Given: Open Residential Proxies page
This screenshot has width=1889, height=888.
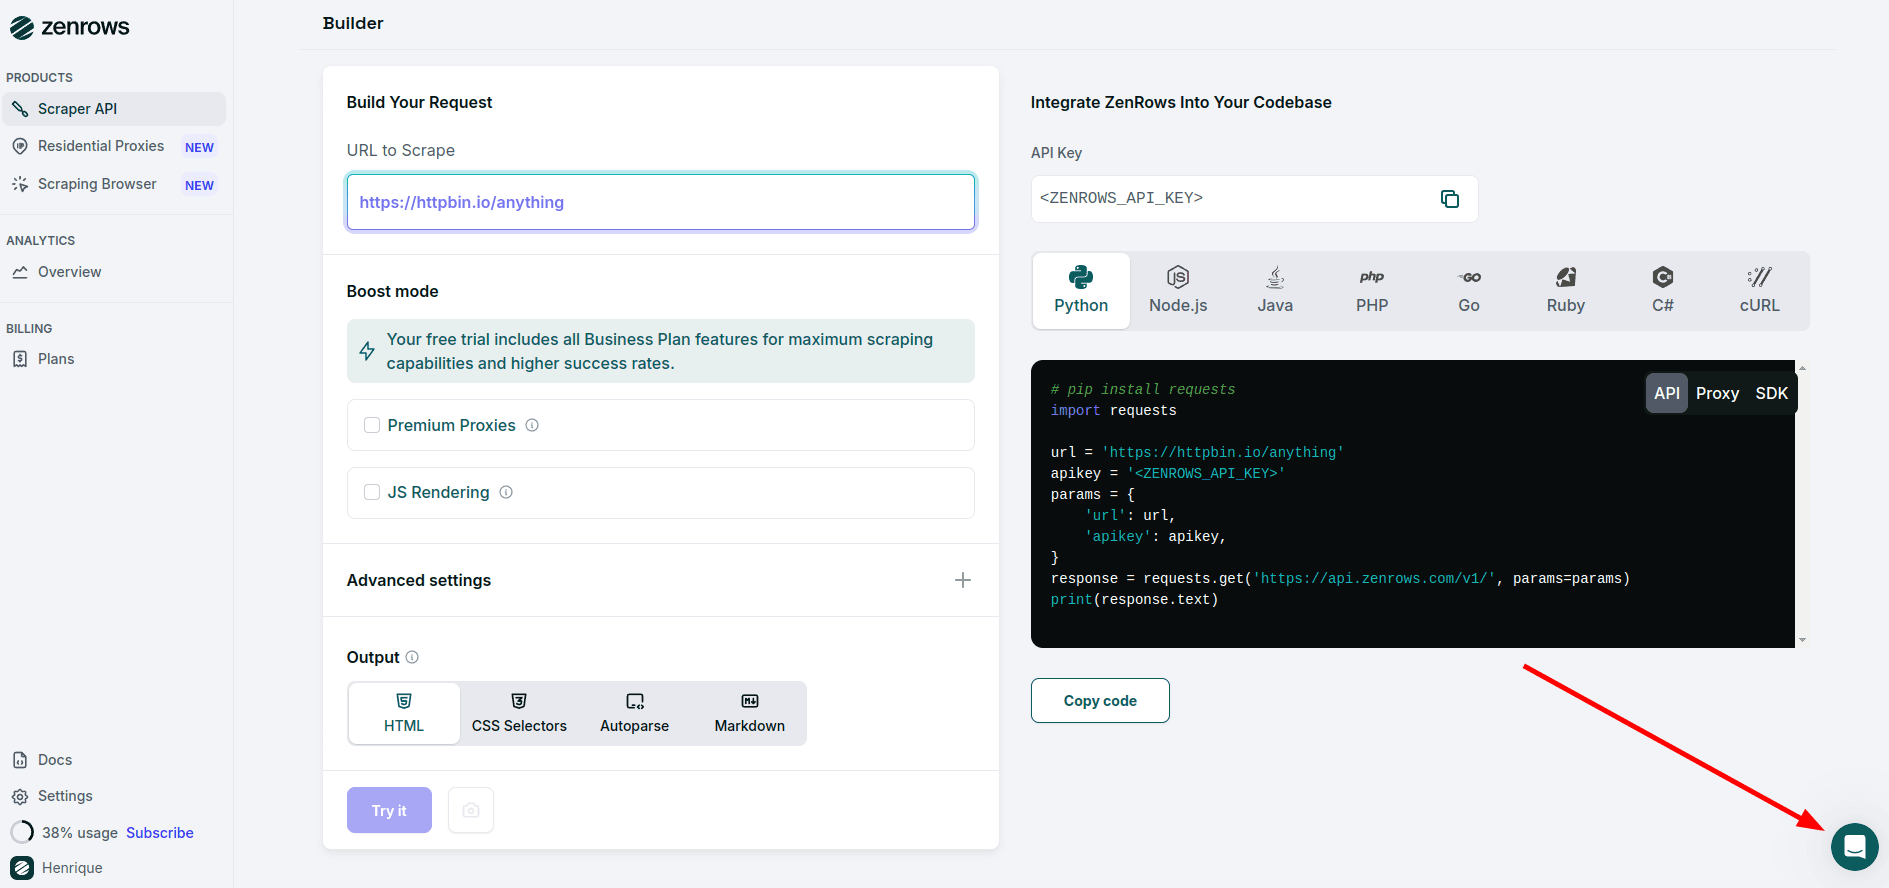Looking at the screenshot, I should 101,146.
